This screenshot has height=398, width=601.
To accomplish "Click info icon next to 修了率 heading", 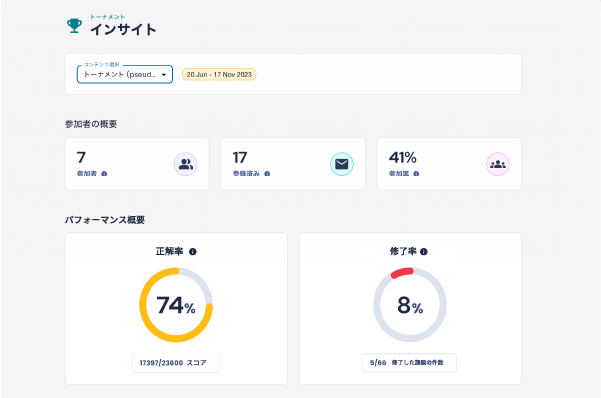I will [424, 252].
